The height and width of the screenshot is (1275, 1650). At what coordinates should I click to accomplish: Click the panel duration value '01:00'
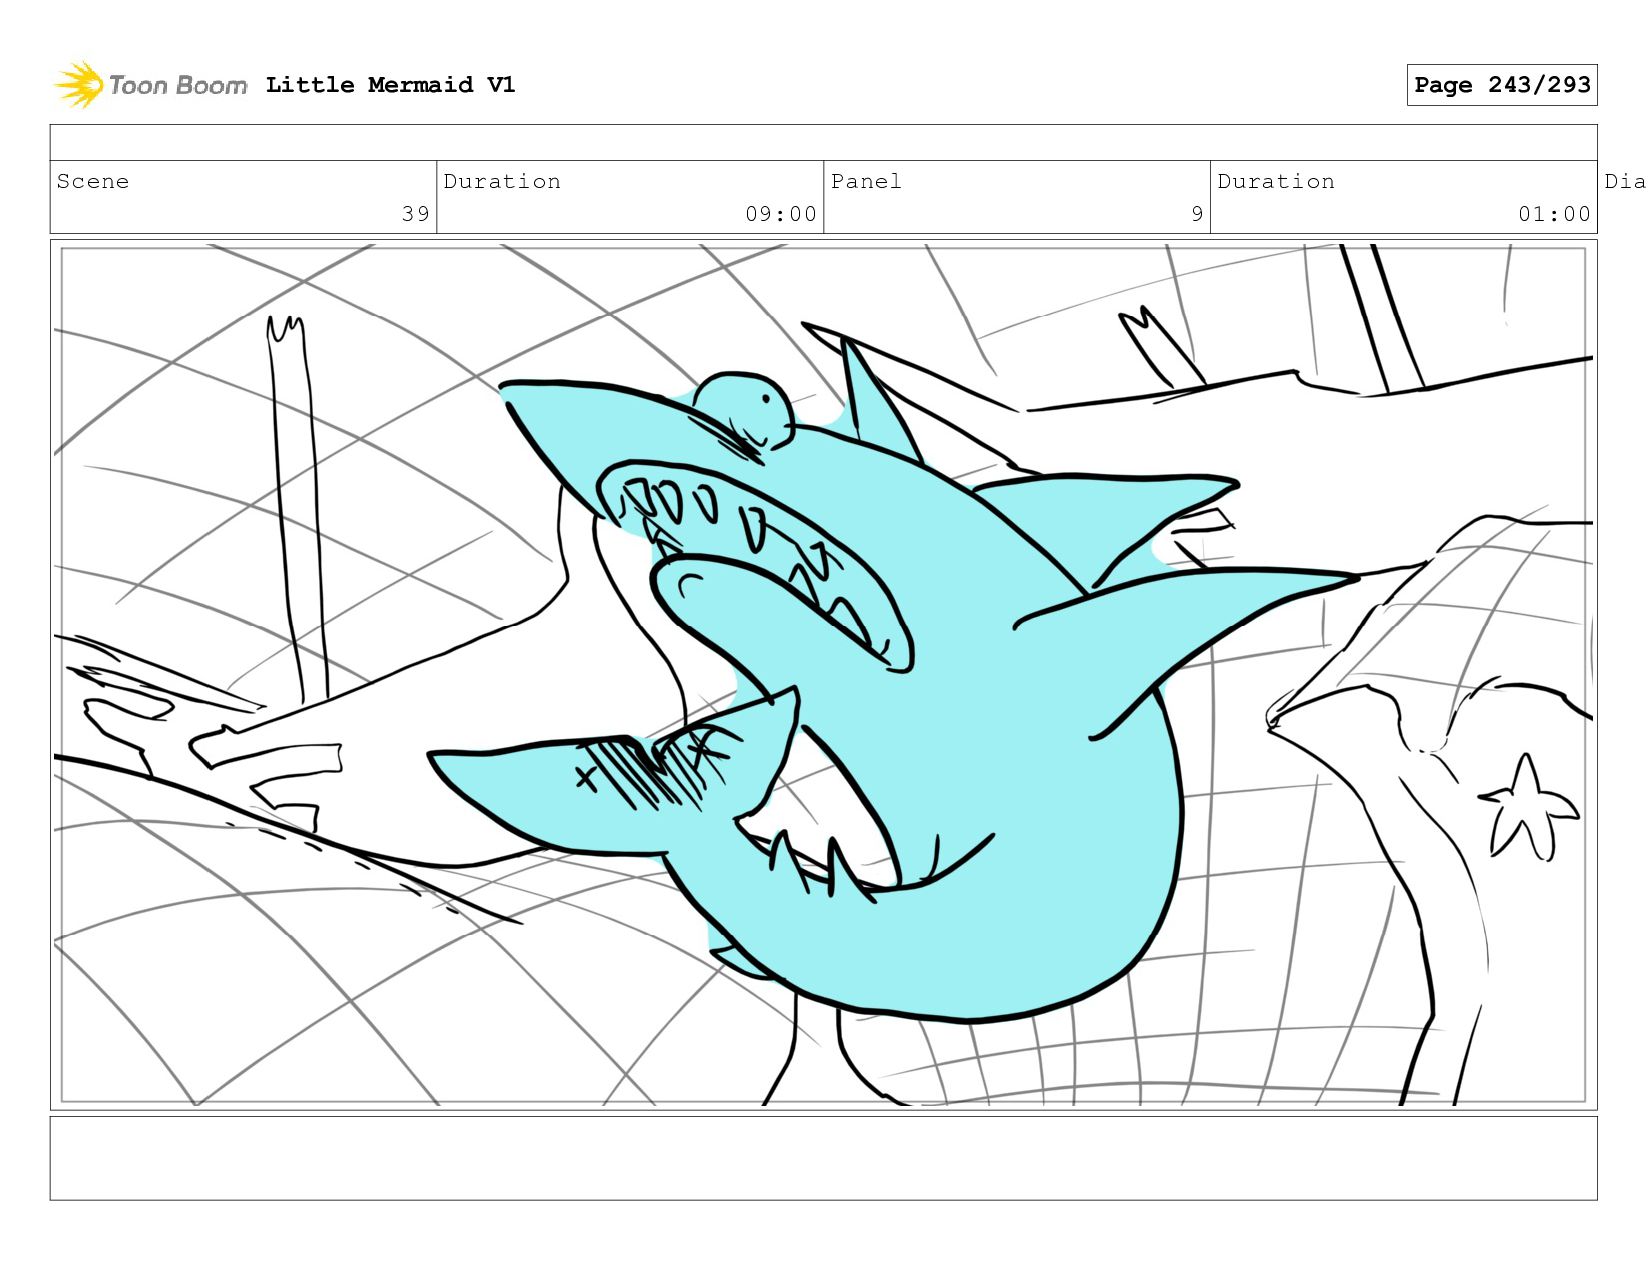click(1554, 214)
